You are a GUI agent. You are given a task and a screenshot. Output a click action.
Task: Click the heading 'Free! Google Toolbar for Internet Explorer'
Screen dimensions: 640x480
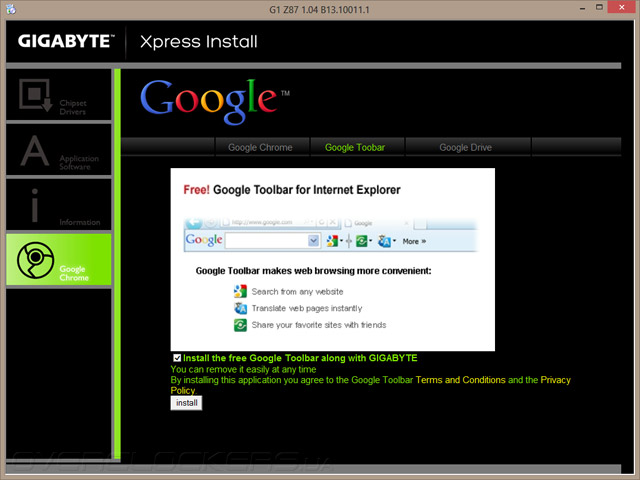tap(292, 190)
